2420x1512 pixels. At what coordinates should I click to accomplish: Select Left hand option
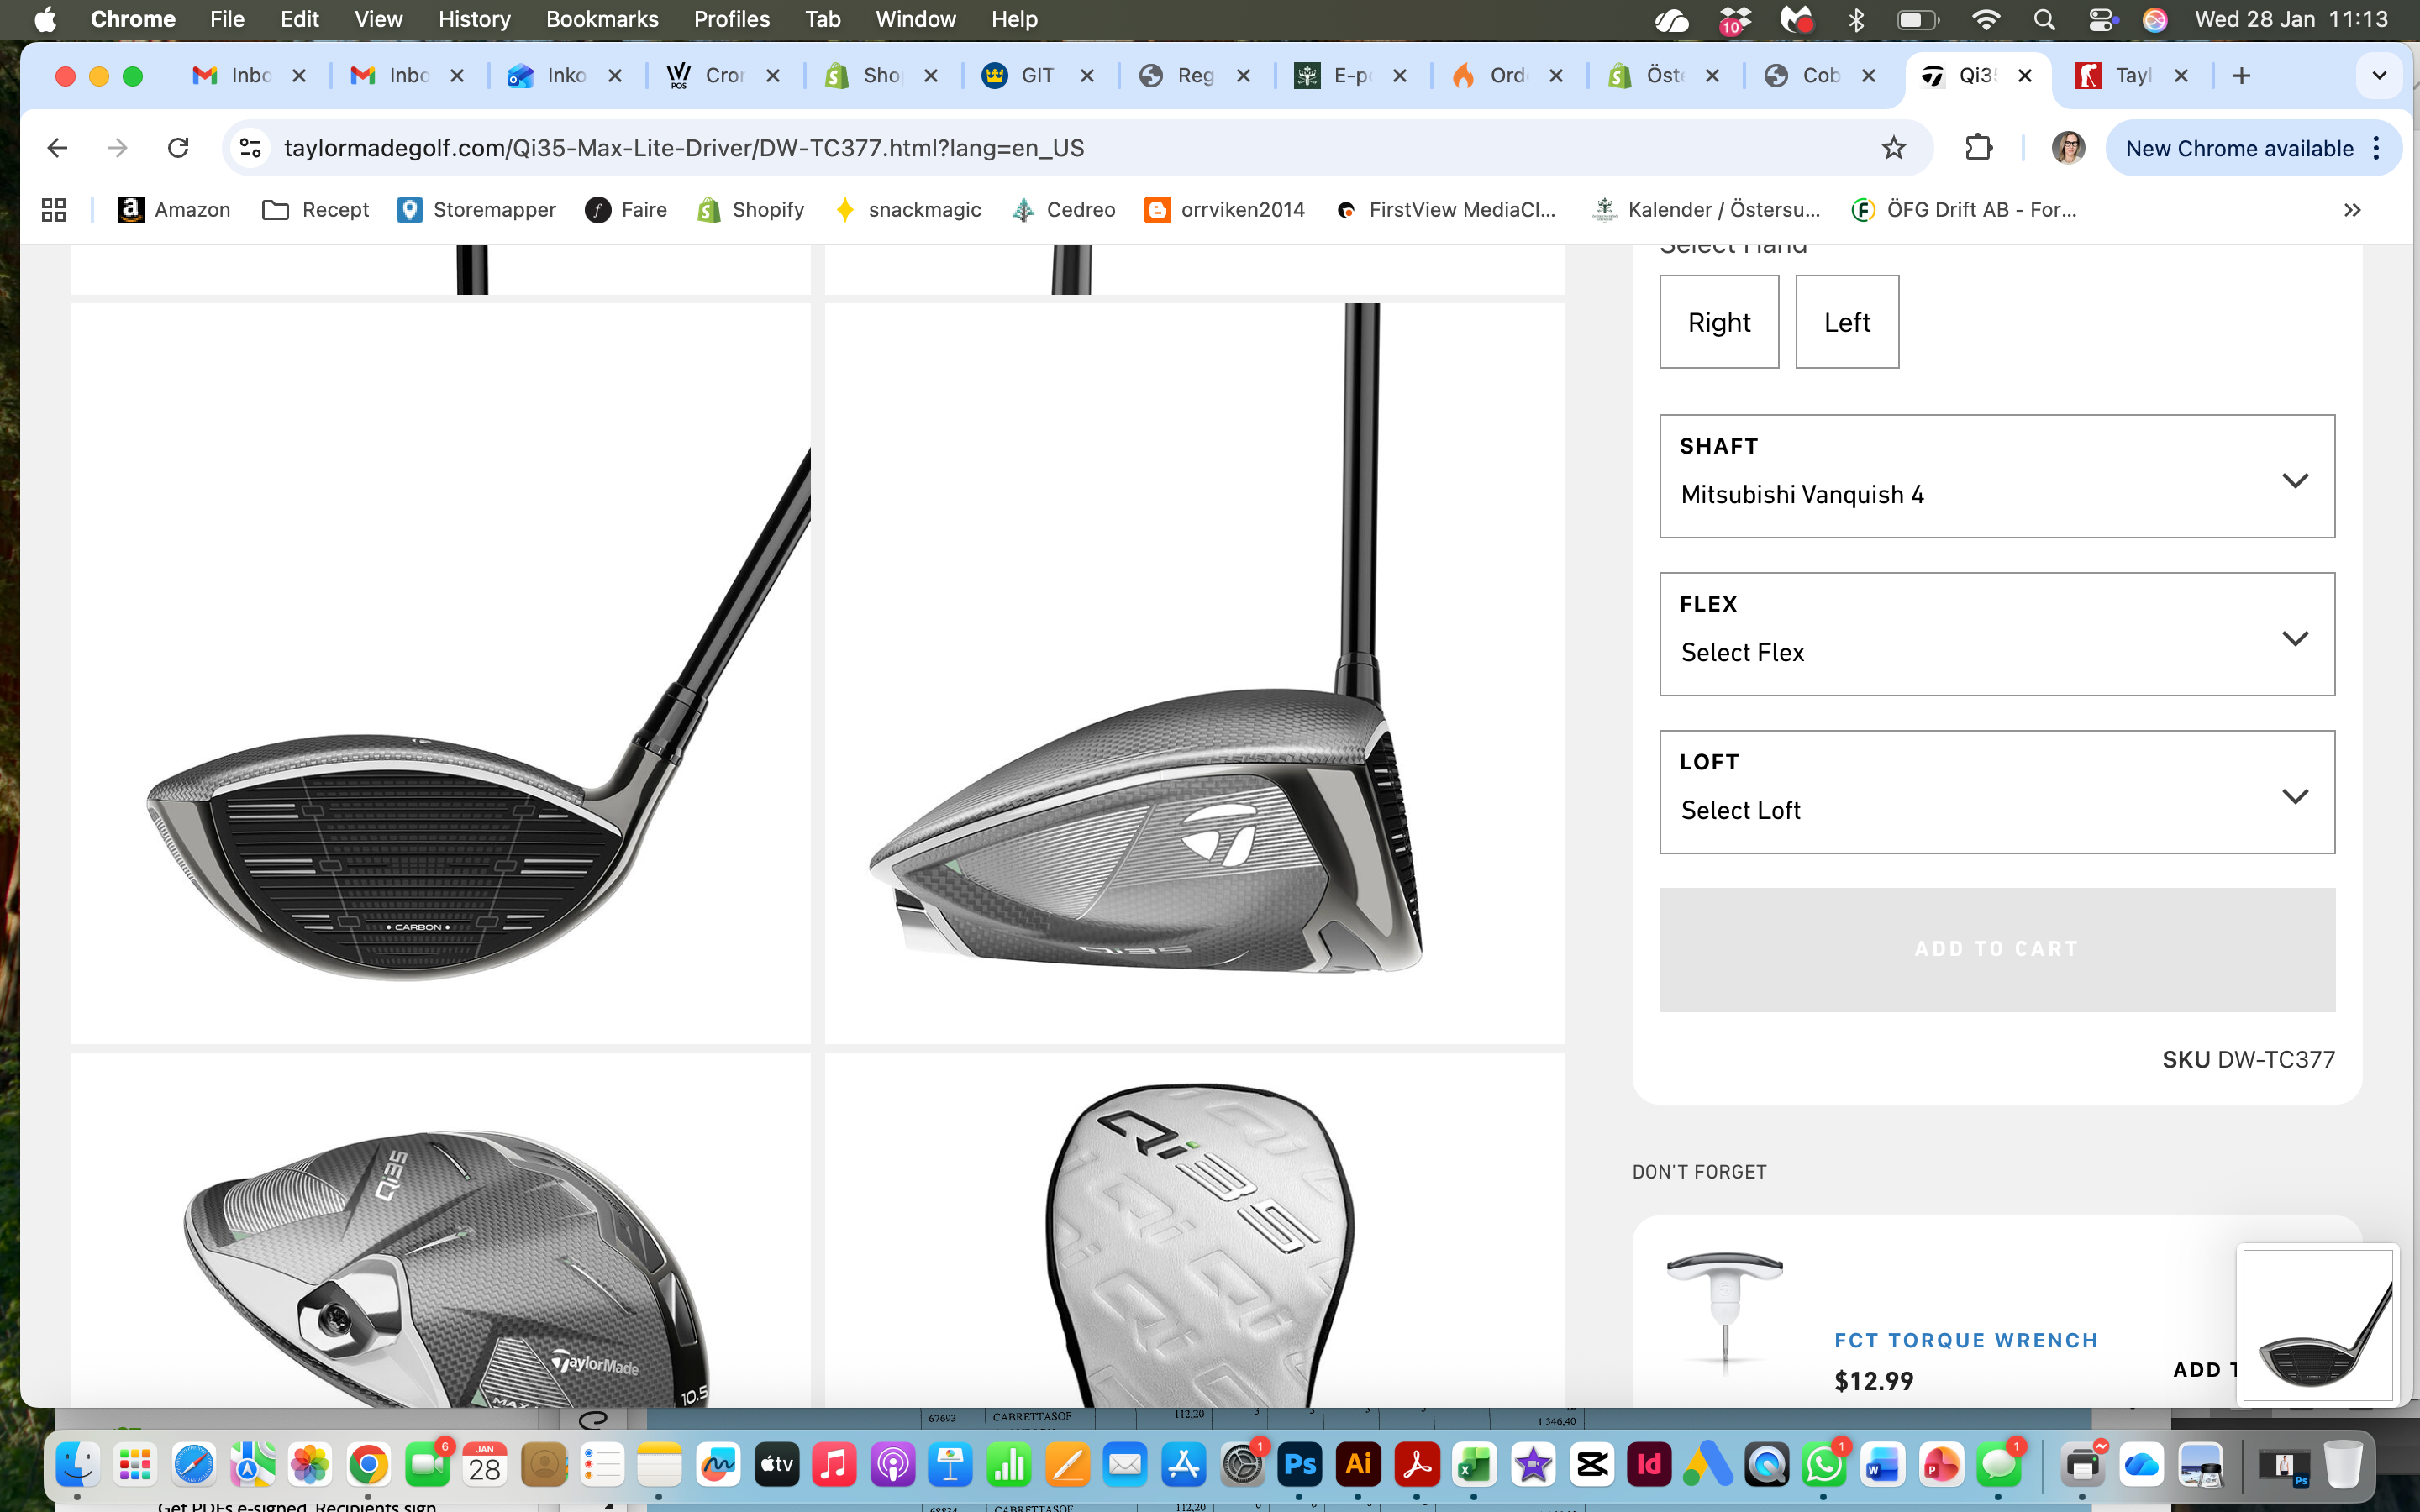[x=1846, y=322]
